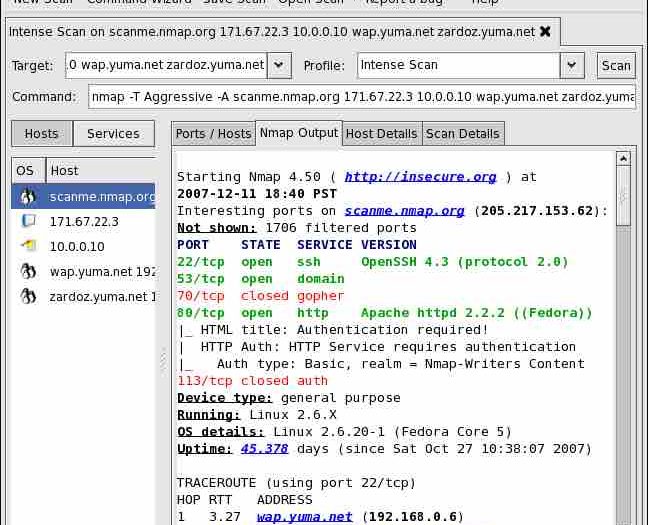
Task: Sort by the Host column header
Action: (x=101, y=170)
